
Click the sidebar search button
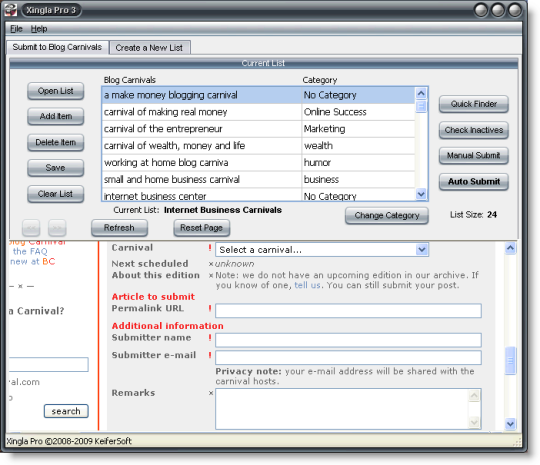point(66,411)
